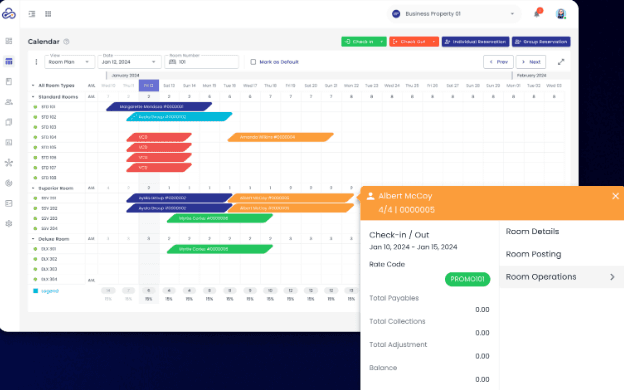Click the Jan 10, 2024 - Jan 15, 2024 date range
624x390 pixels.
tap(413, 247)
